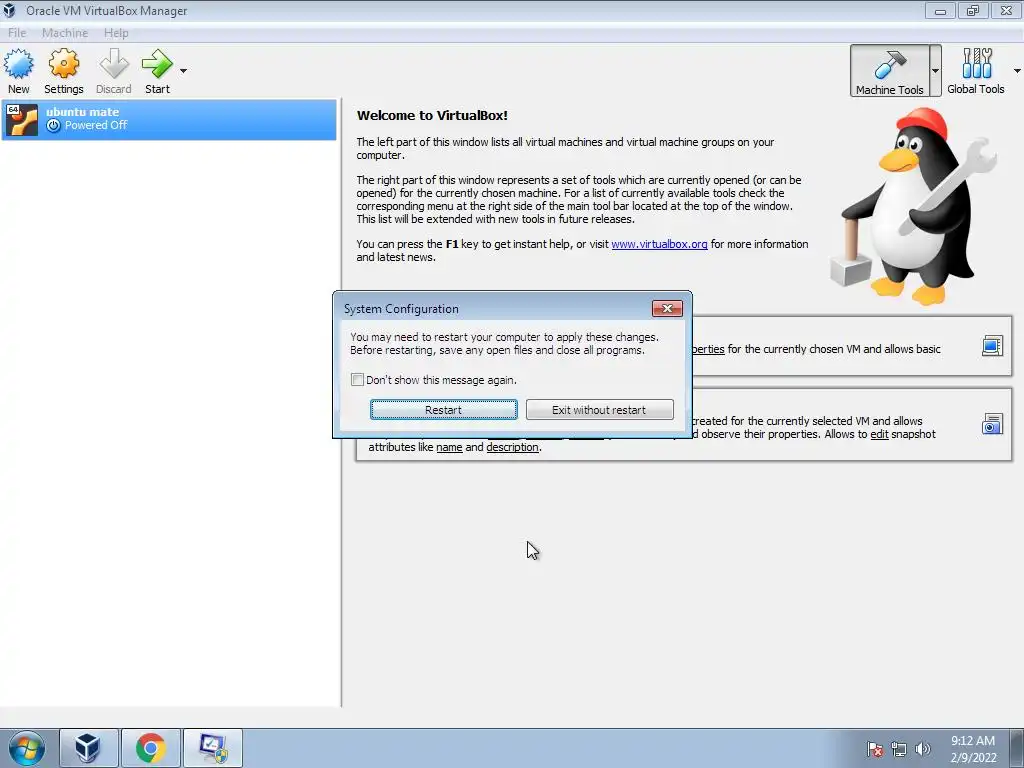Open Chrome from the taskbar
This screenshot has width=1024, height=768.
point(151,748)
